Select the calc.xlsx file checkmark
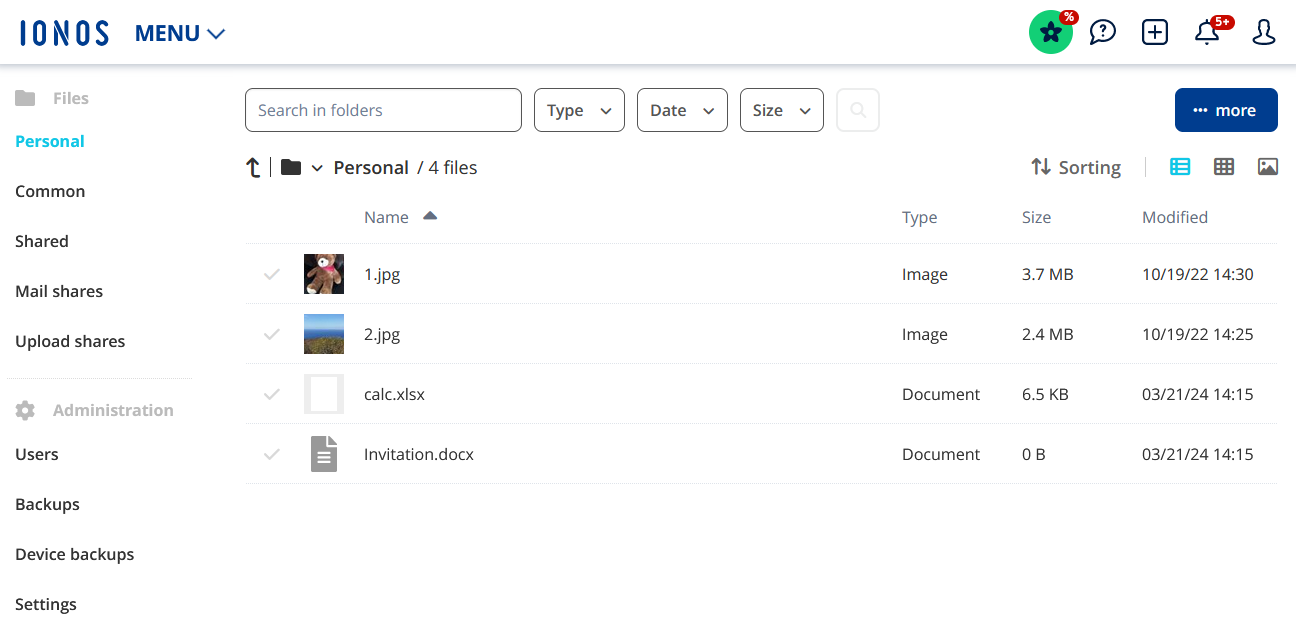Viewport: 1296px width, 642px height. (271, 394)
